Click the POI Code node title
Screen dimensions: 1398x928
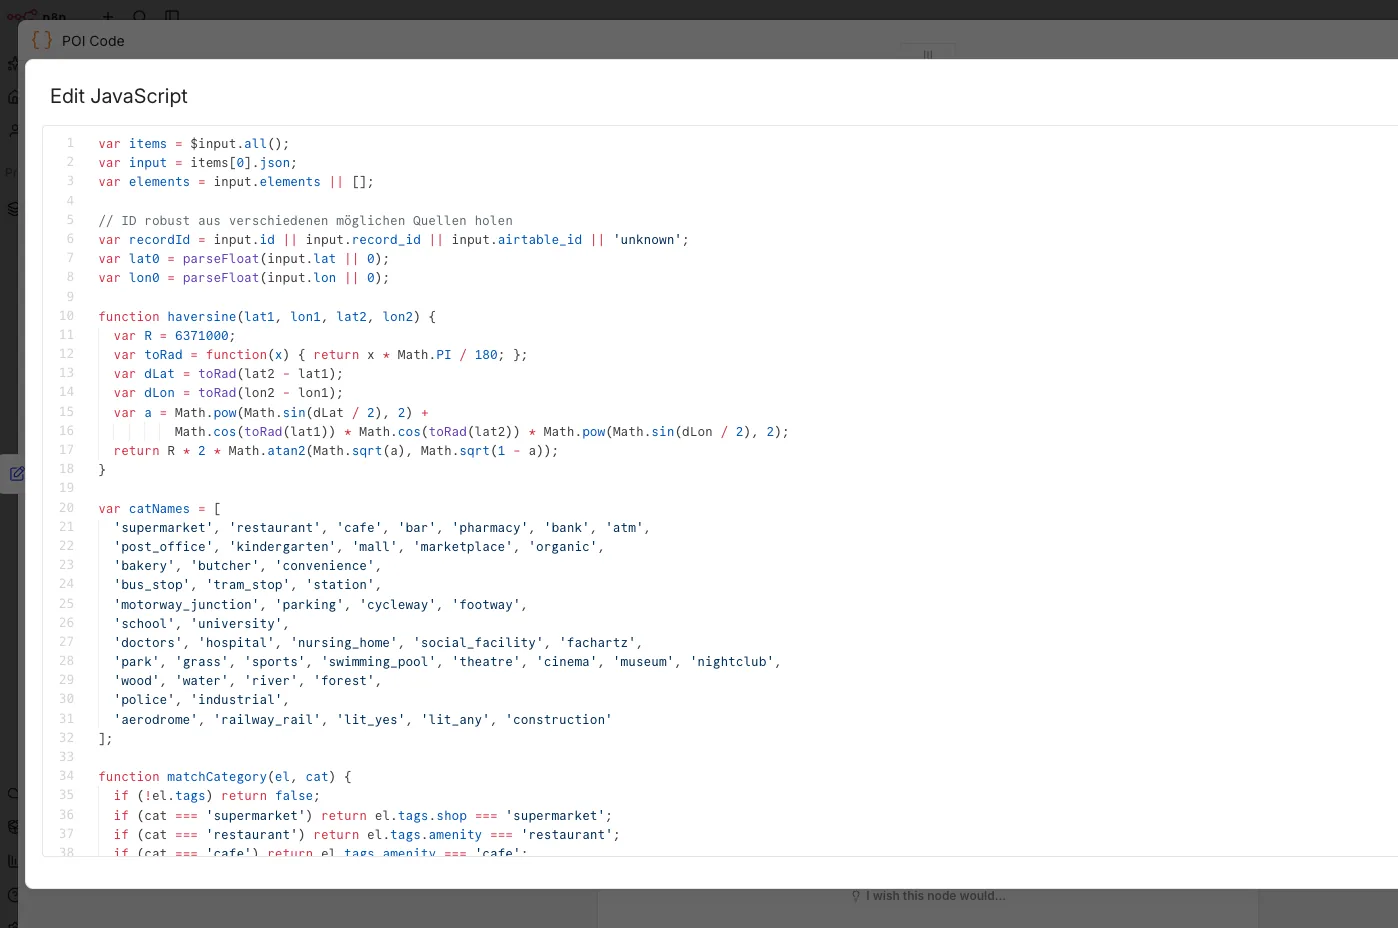pyautogui.click(x=93, y=41)
